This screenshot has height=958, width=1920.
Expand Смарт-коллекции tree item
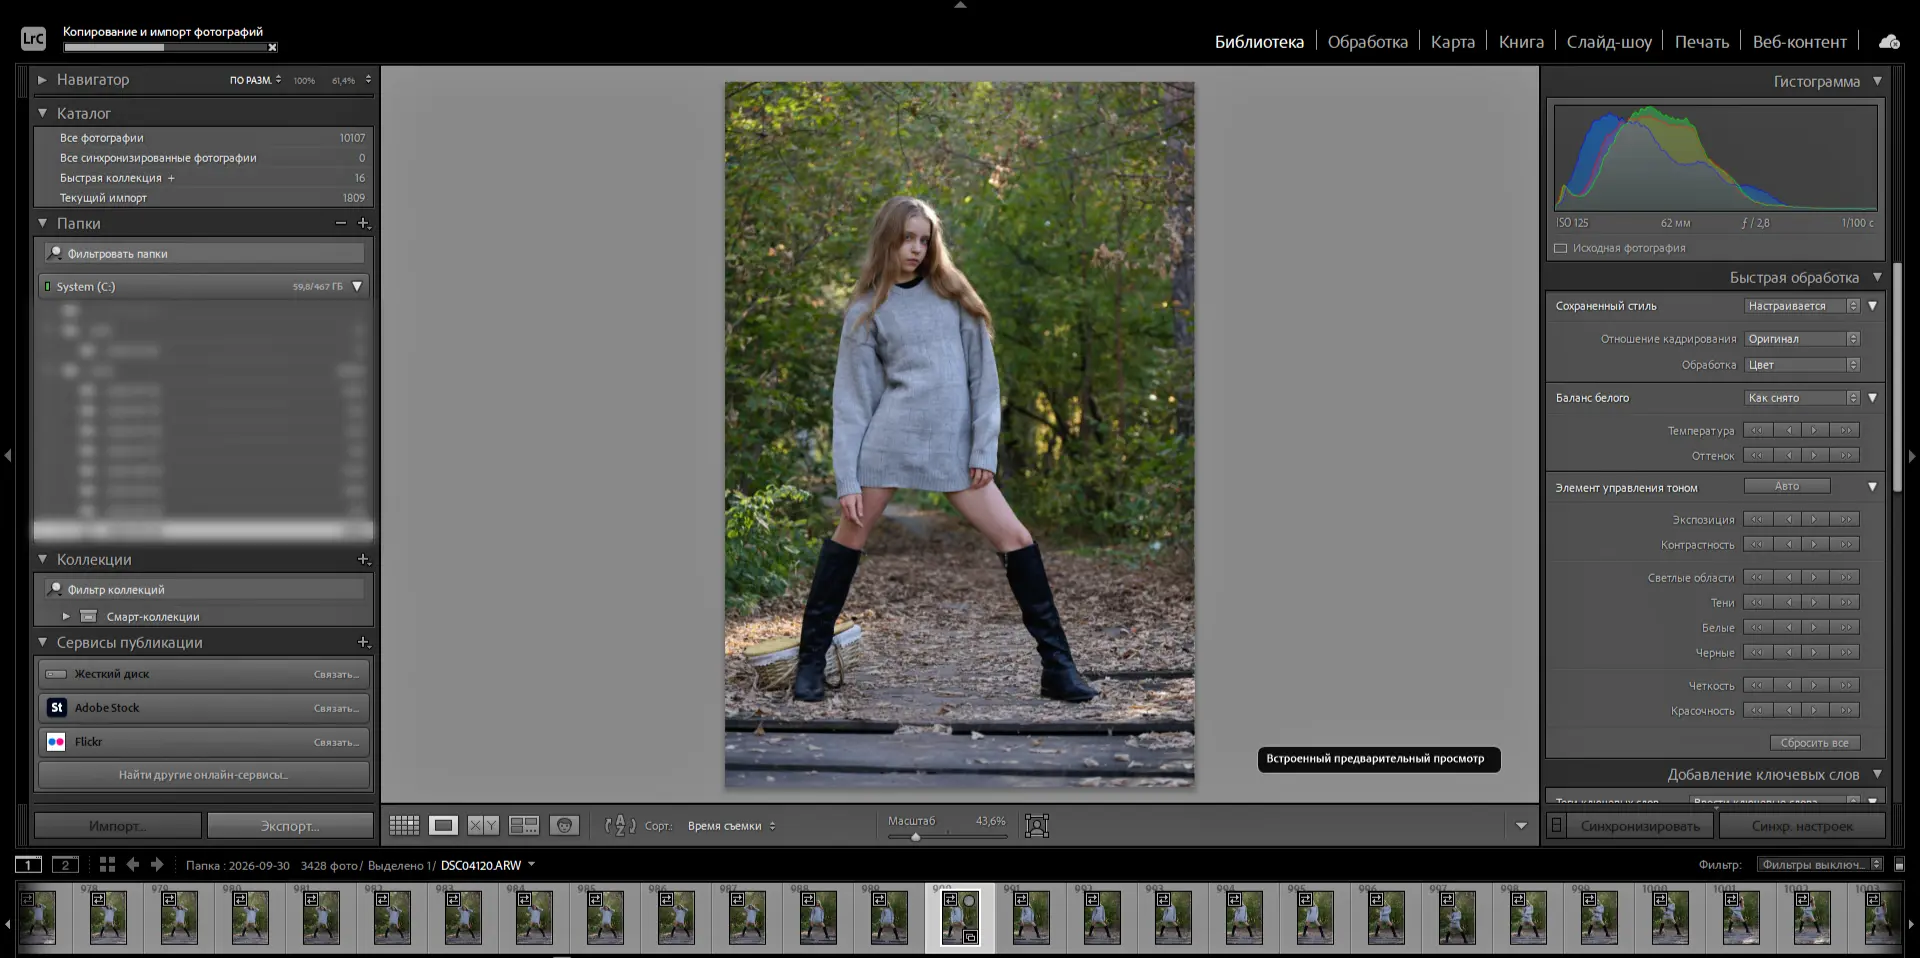click(66, 616)
